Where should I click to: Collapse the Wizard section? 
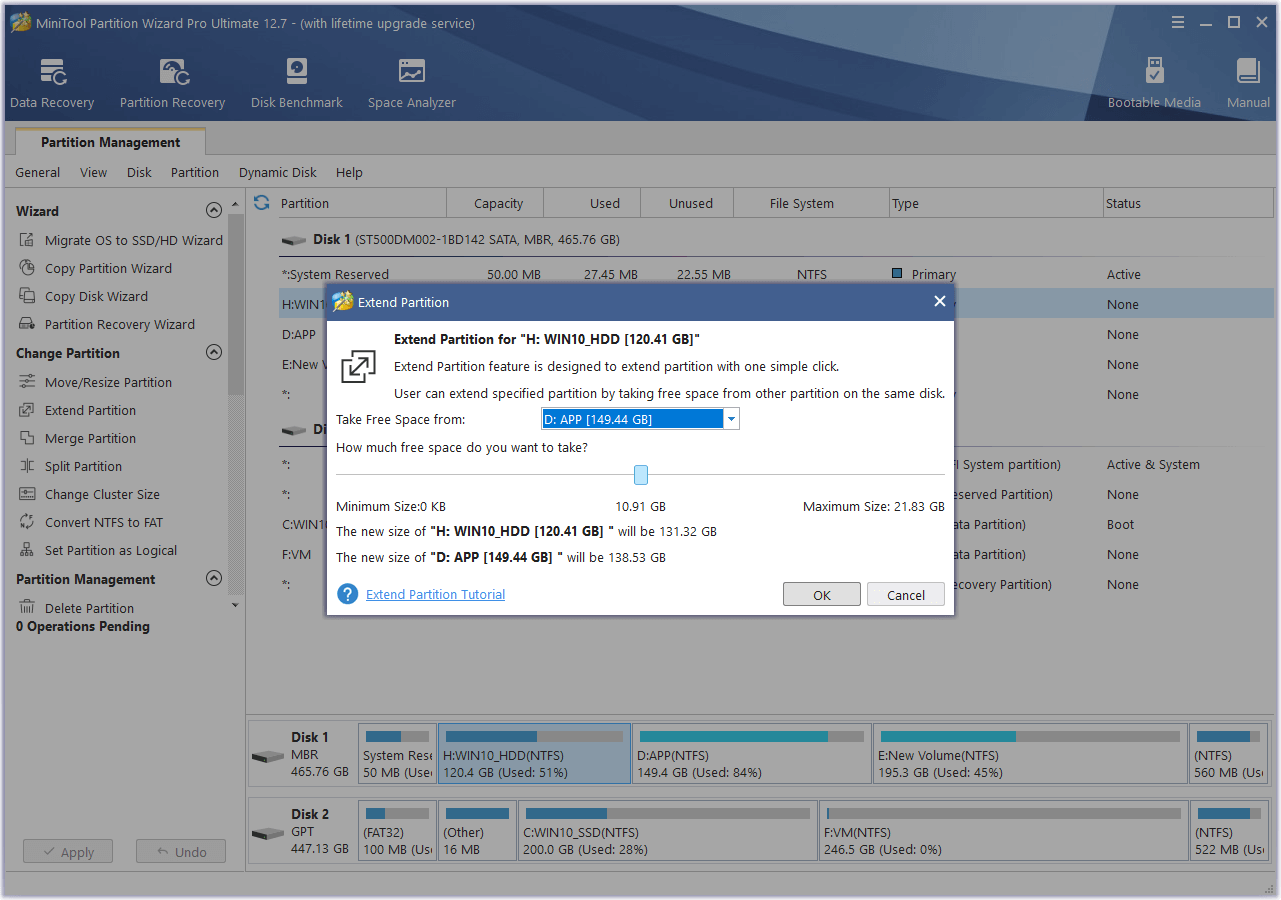tap(213, 211)
